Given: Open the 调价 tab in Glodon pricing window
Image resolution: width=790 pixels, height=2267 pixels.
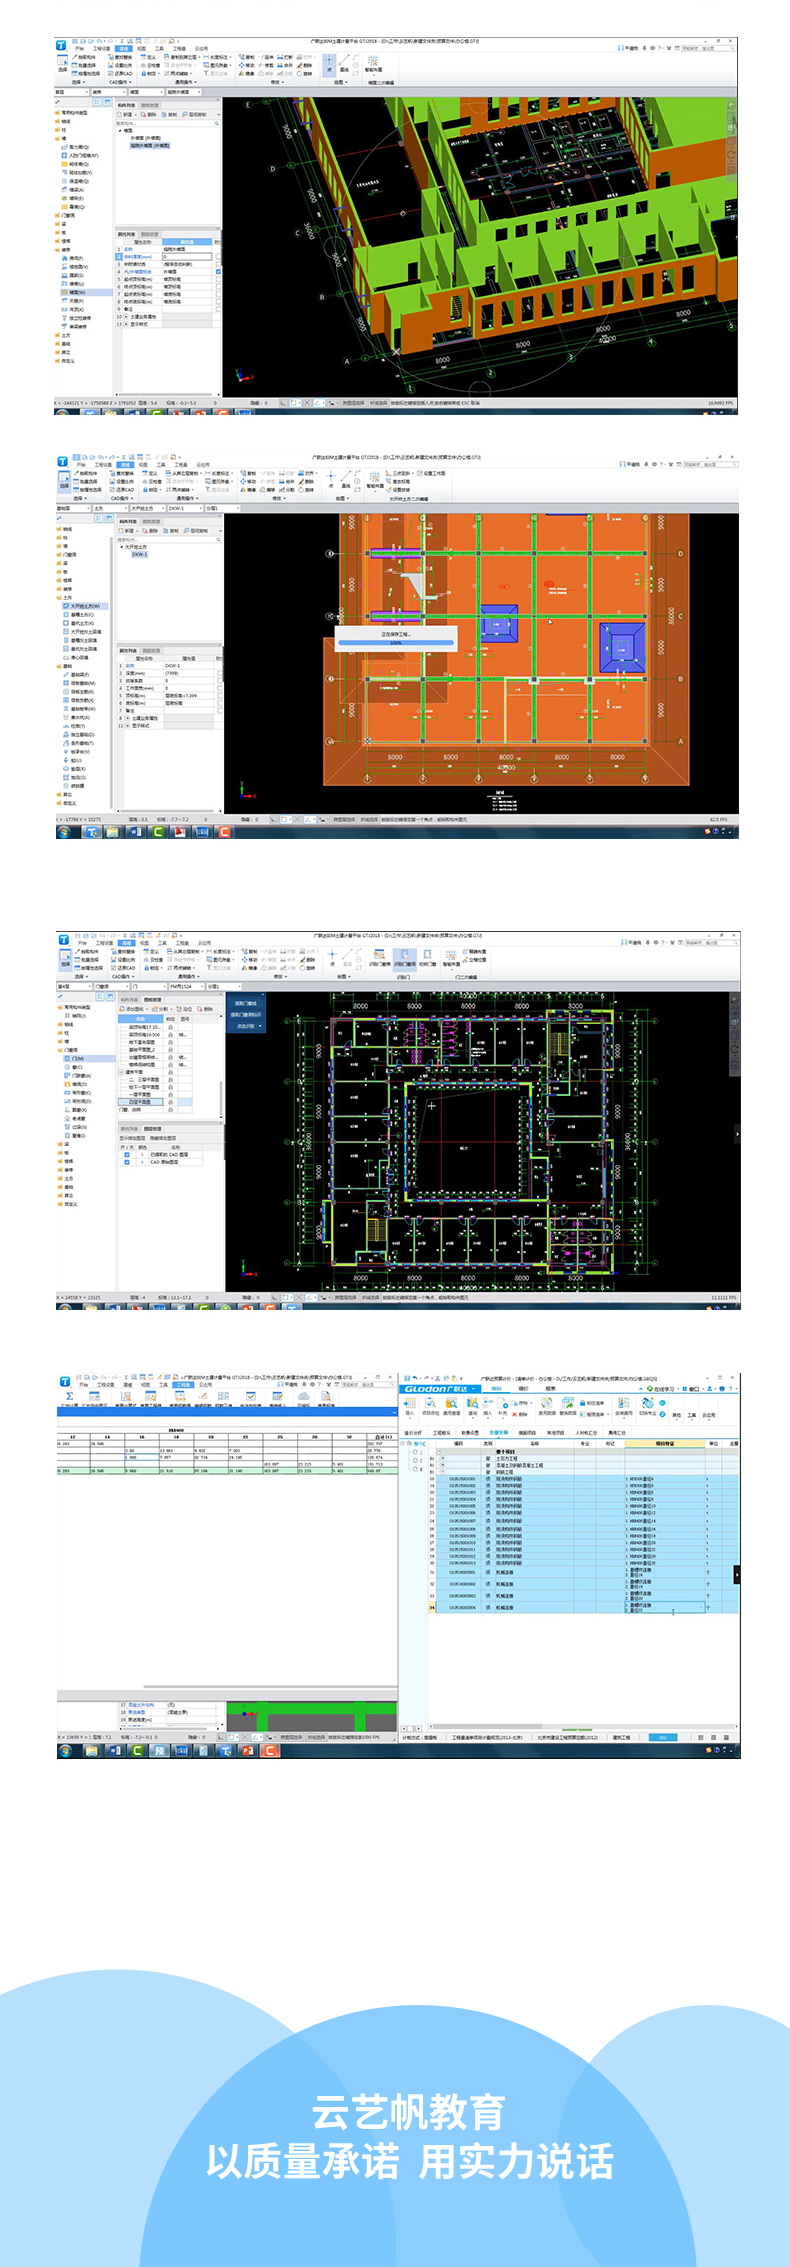Looking at the screenshot, I should click(x=524, y=1389).
